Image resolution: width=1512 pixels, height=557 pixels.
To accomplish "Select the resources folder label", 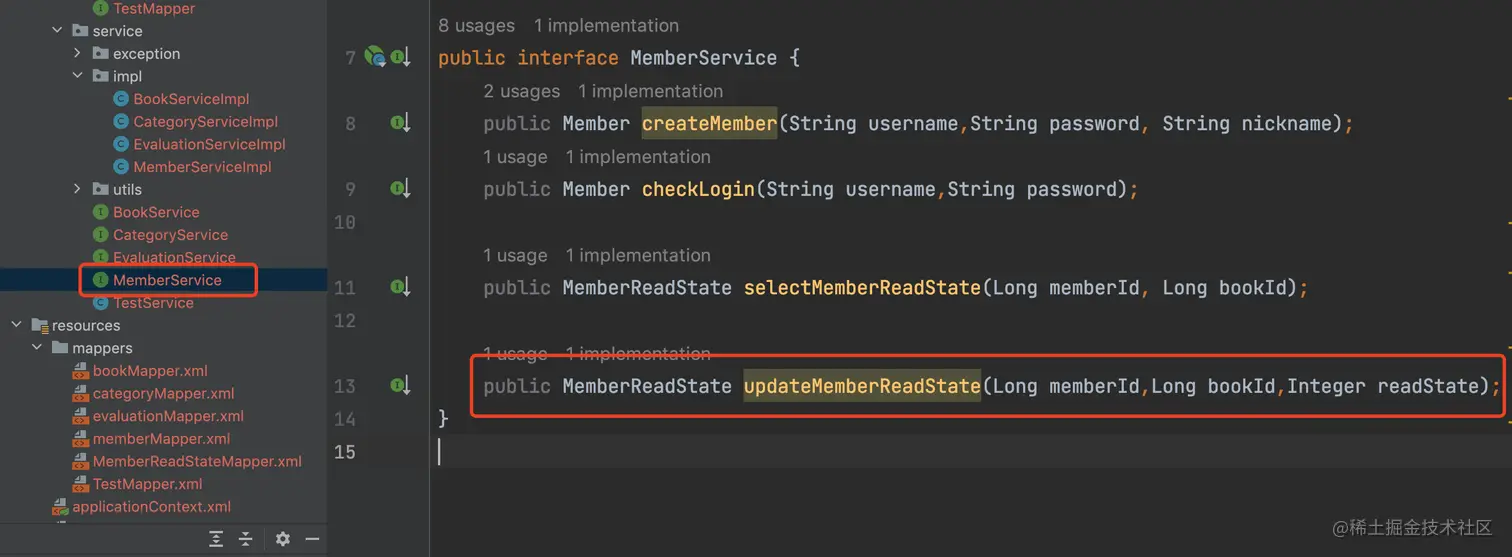I will click(x=86, y=325).
